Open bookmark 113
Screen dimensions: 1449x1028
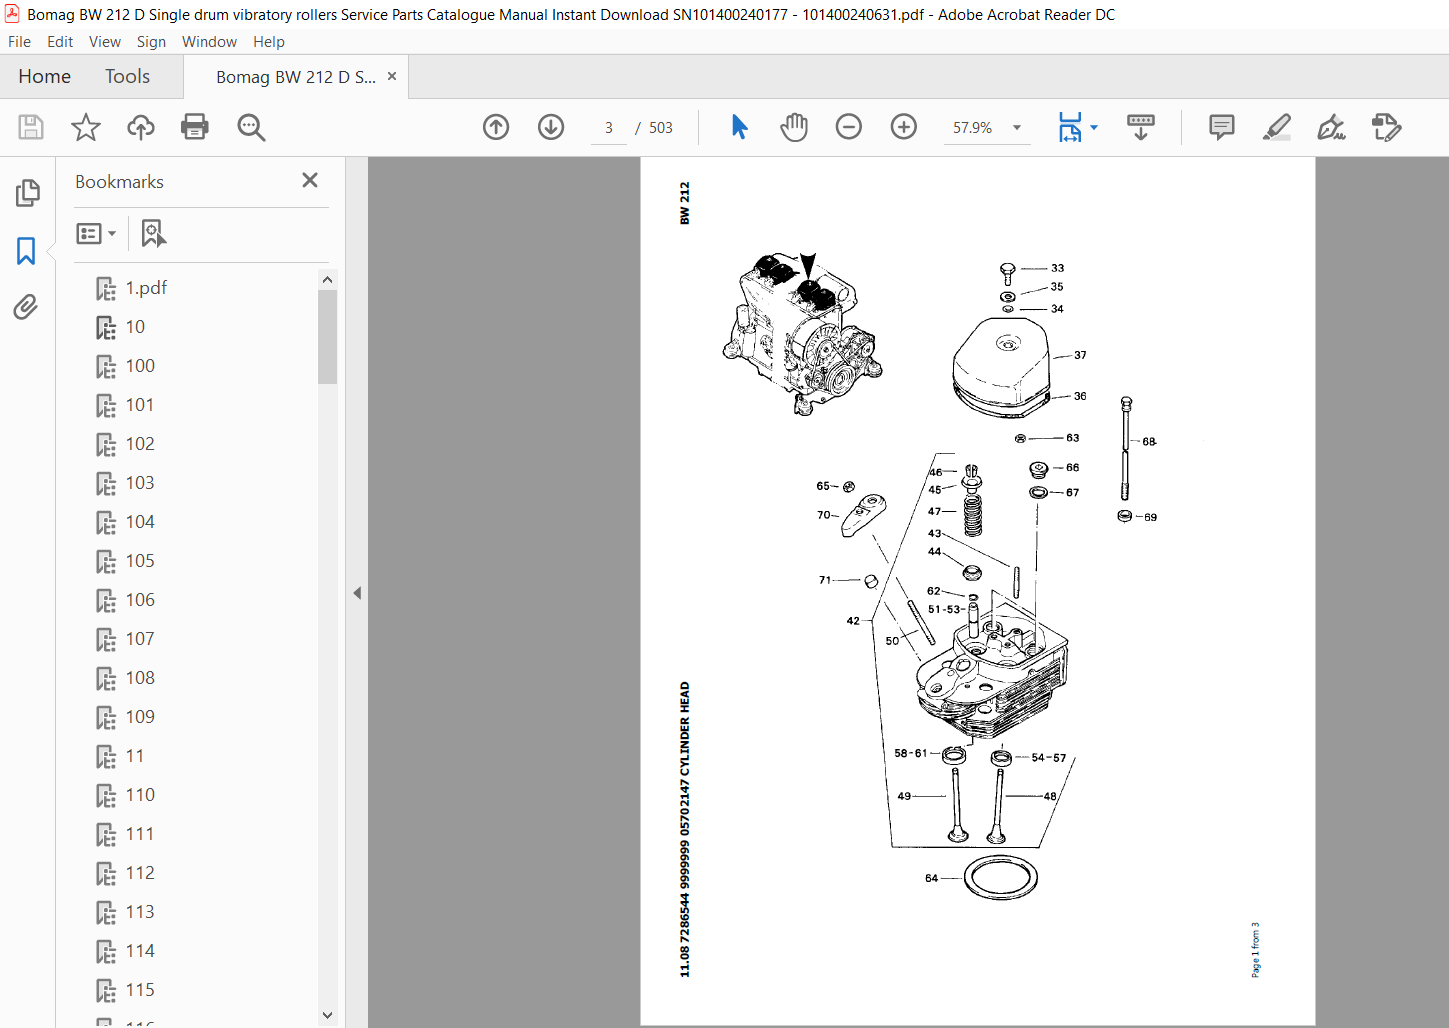tap(140, 912)
